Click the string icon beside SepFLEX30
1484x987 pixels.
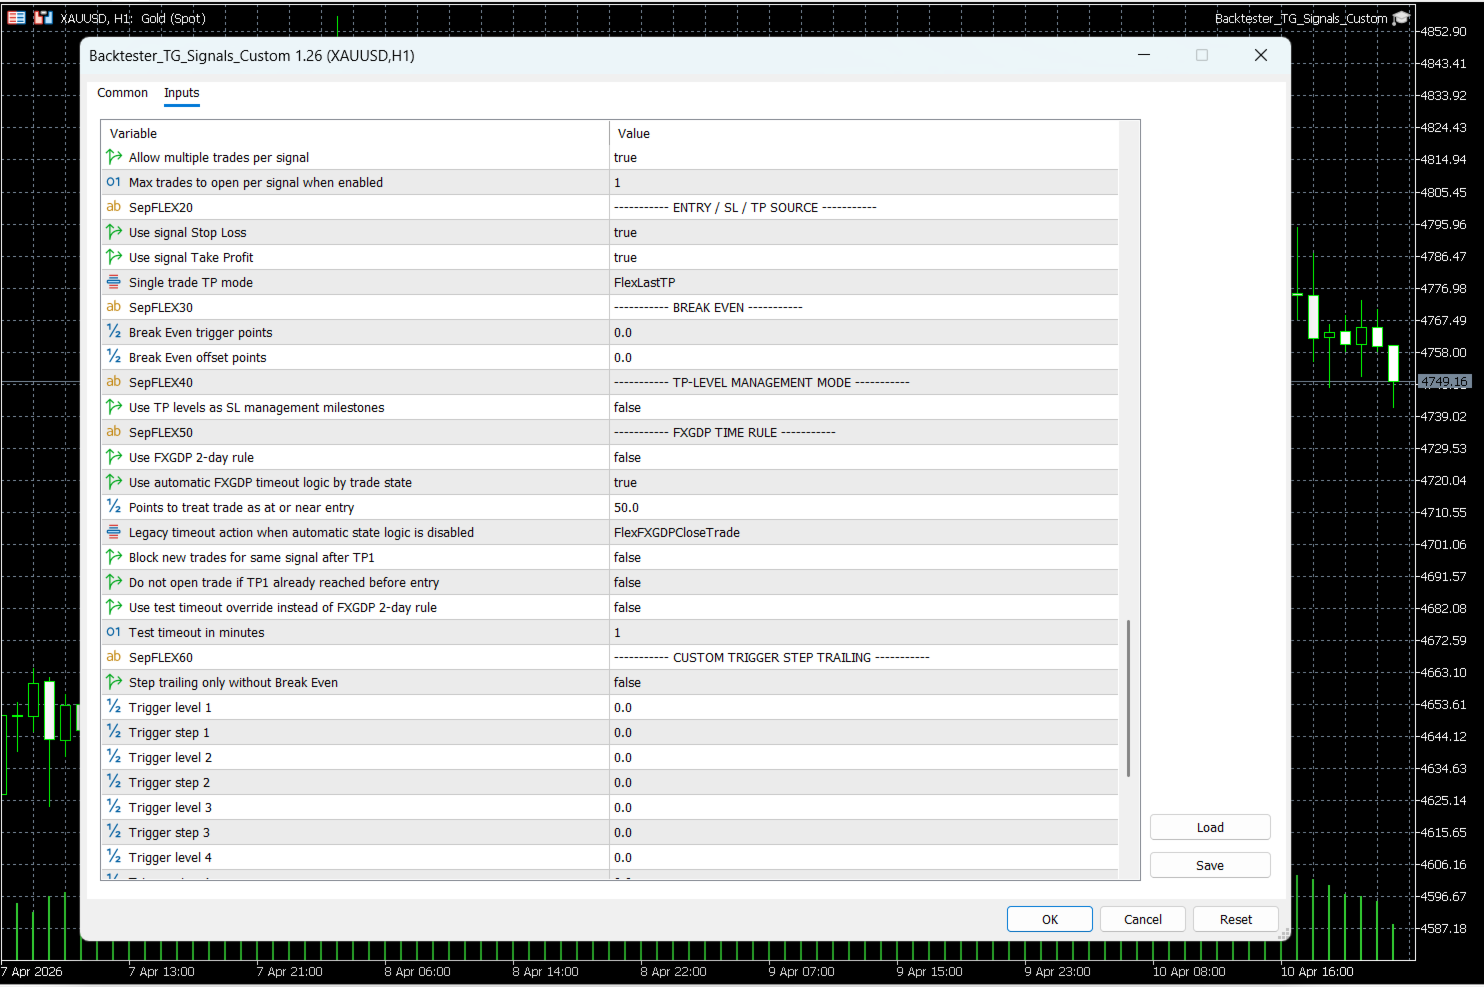(x=114, y=307)
